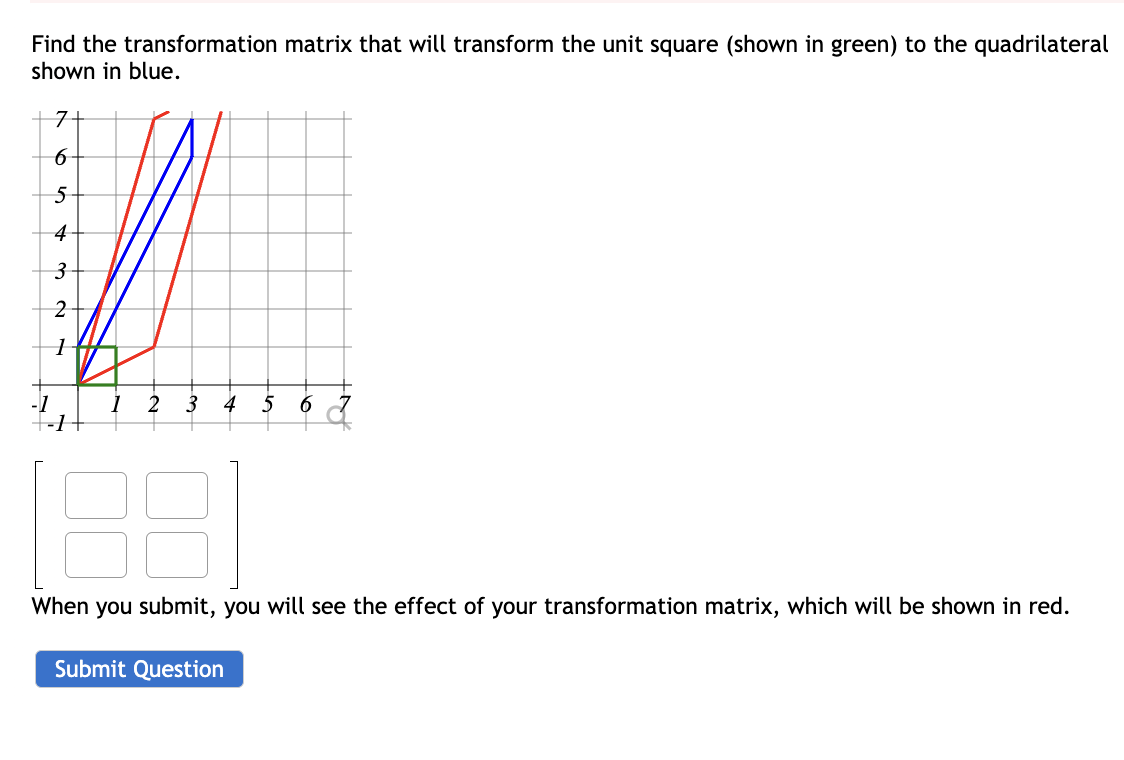Click the origin point of the graph
The height and width of the screenshot is (760, 1124).
pyautogui.click(x=77, y=387)
